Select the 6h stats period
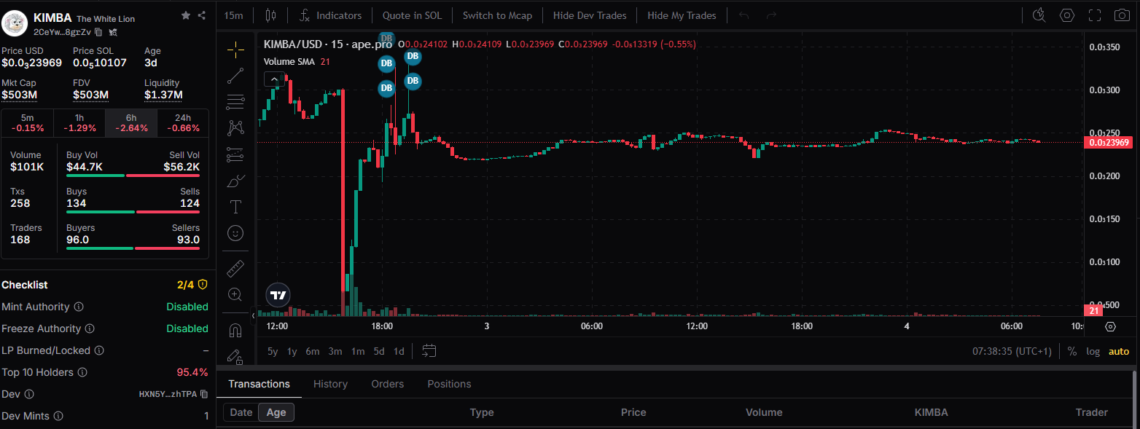The height and width of the screenshot is (429, 1140). tap(131, 123)
